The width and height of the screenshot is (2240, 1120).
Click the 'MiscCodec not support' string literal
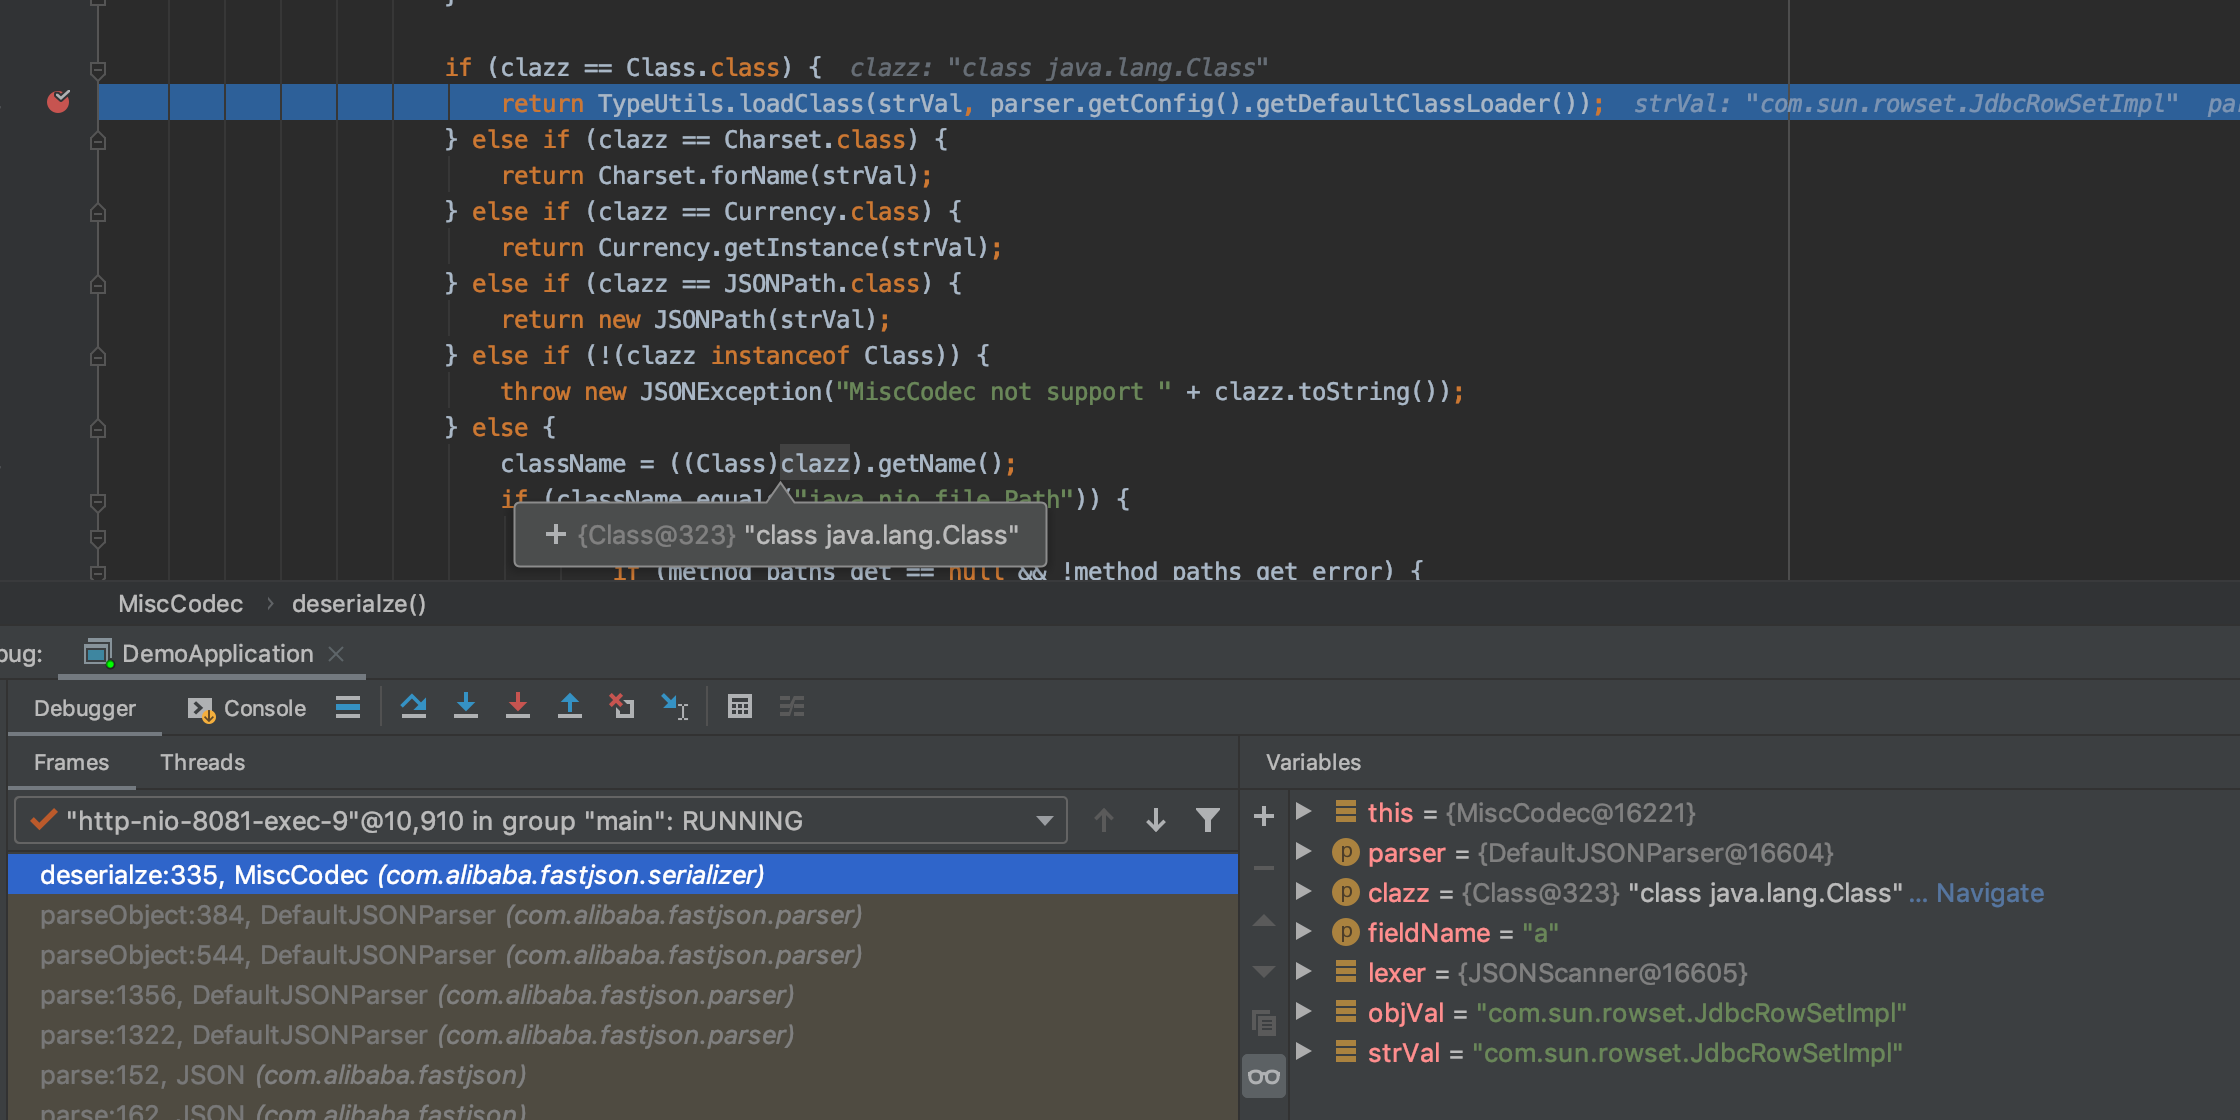(x=1003, y=391)
